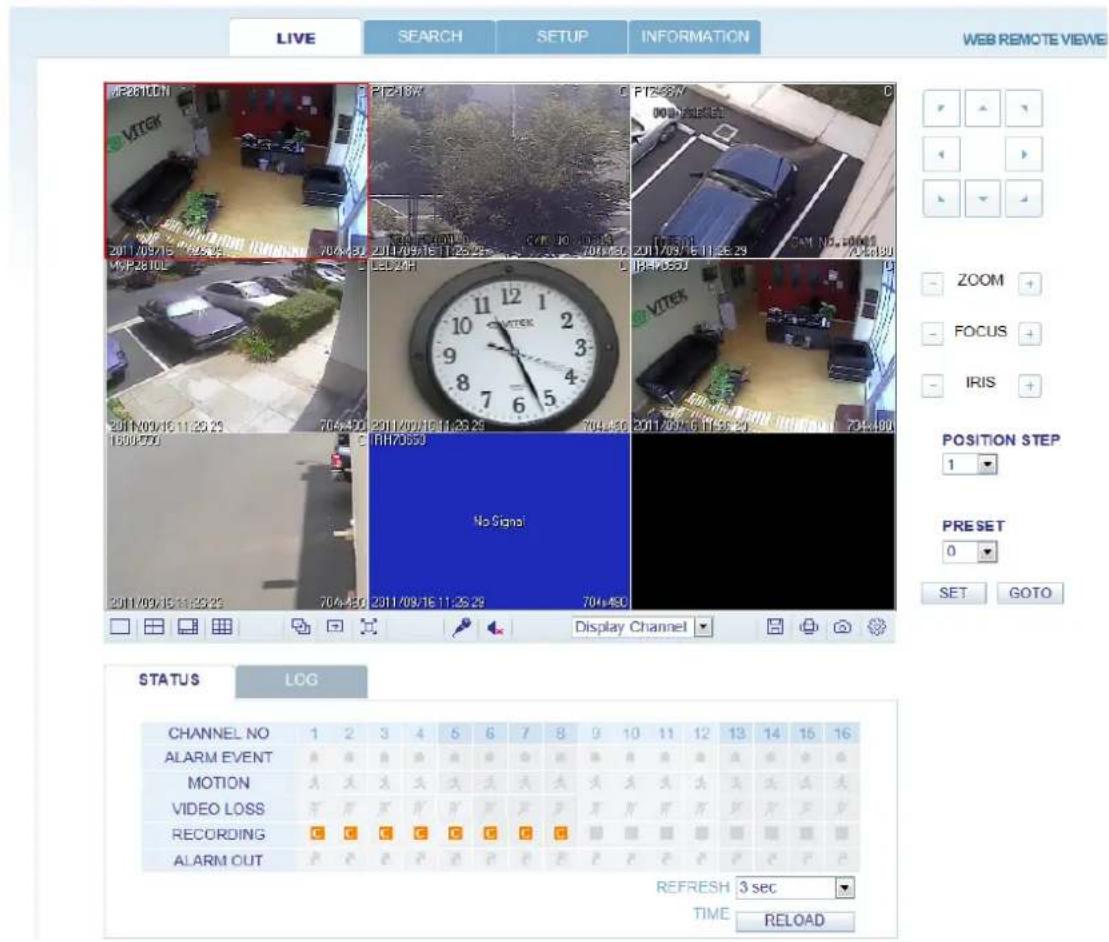Click the camera snapshot icon

tap(842, 627)
